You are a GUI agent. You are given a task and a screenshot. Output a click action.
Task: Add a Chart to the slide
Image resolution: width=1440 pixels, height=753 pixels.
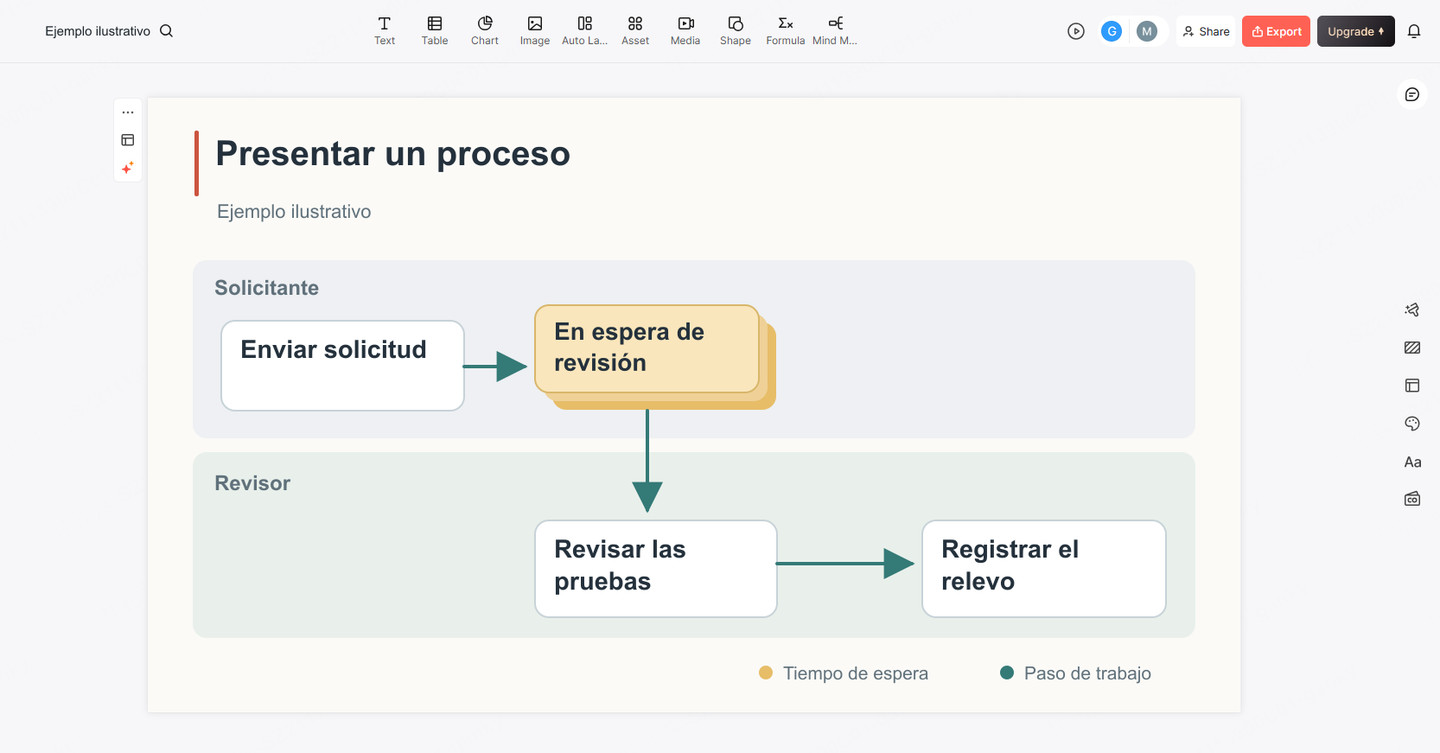(484, 30)
